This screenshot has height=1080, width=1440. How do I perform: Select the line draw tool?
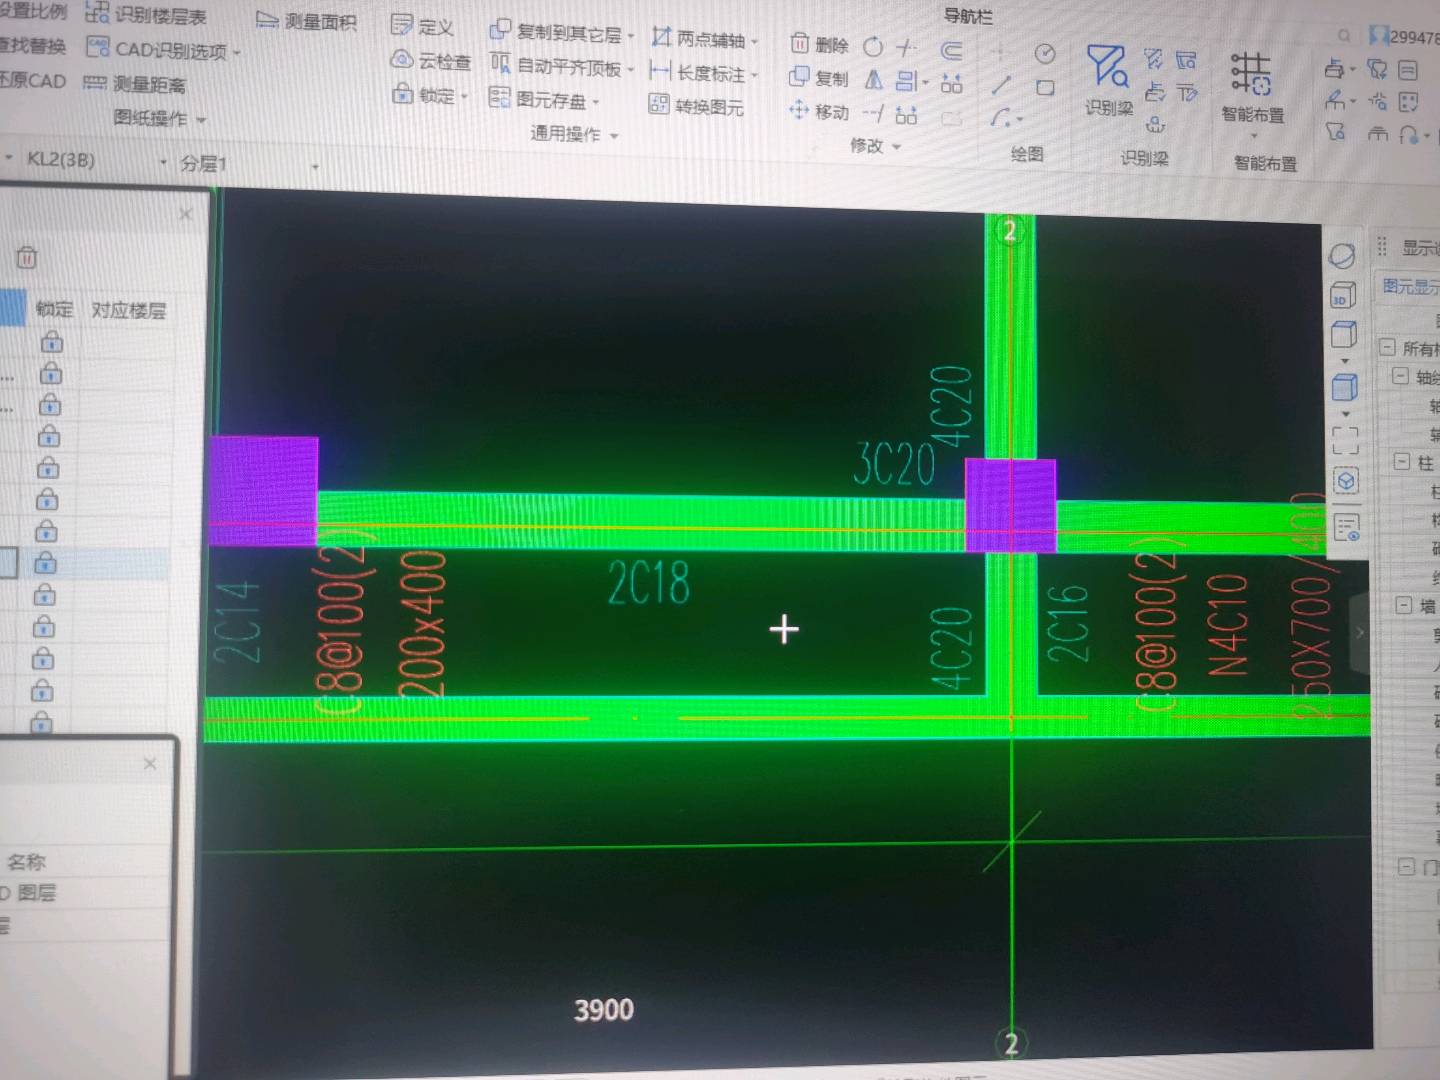[x=1001, y=86]
